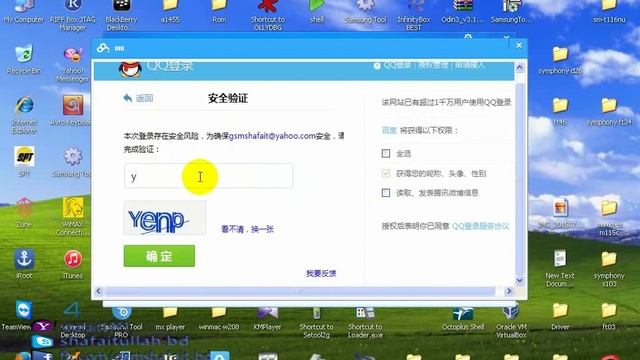Click the green 确定 confirm button
This screenshot has height=360, width=640.
159,256
